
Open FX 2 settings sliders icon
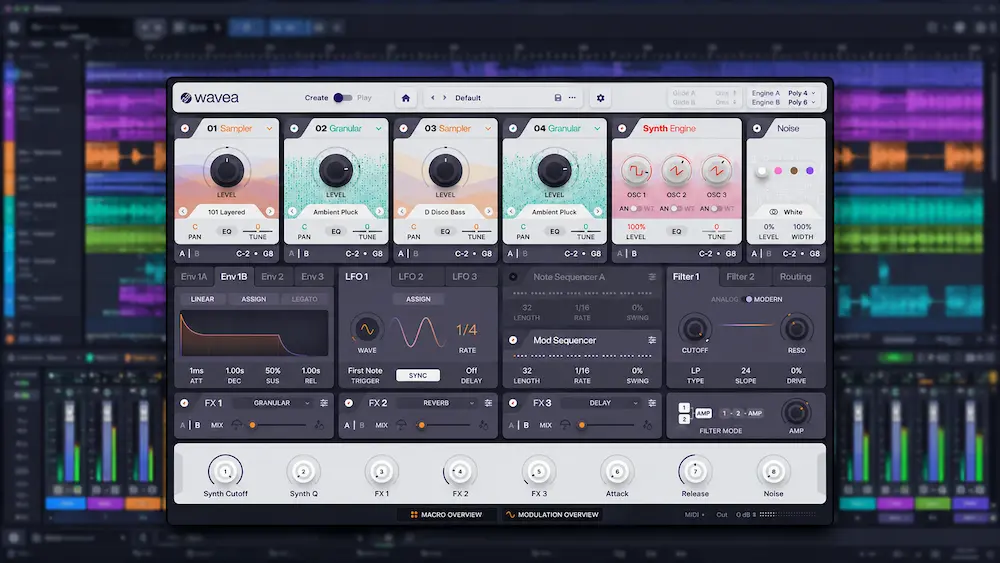pos(488,403)
